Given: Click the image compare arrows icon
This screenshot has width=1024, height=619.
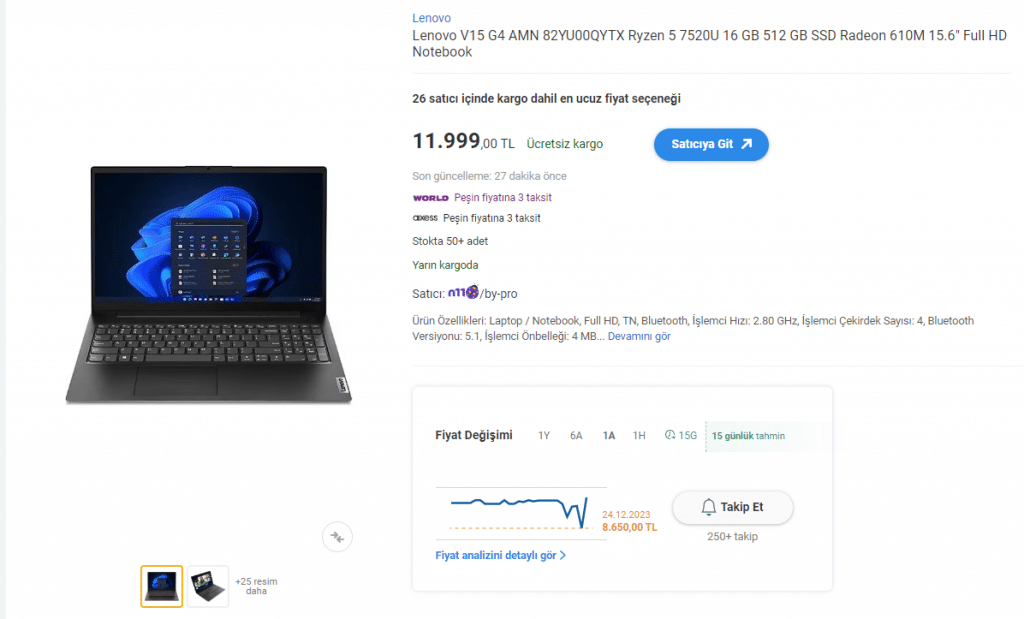Looking at the screenshot, I should point(337,537).
